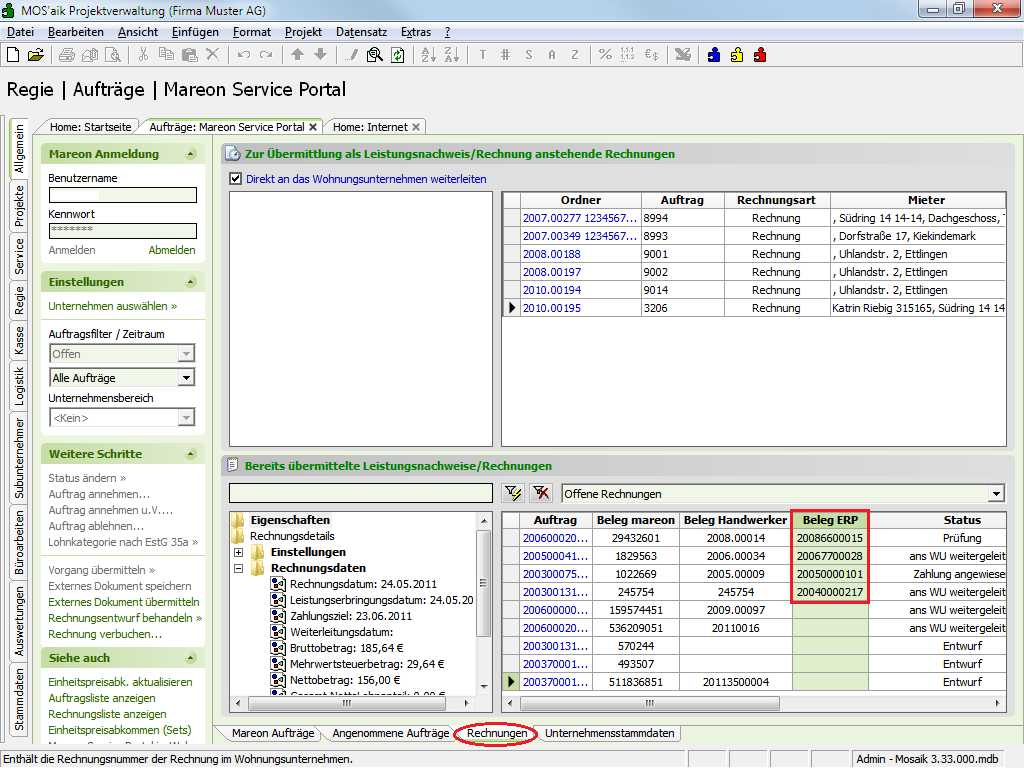Click the New document toolbar icon
Screen dimensions: 1024x768
click(13, 54)
